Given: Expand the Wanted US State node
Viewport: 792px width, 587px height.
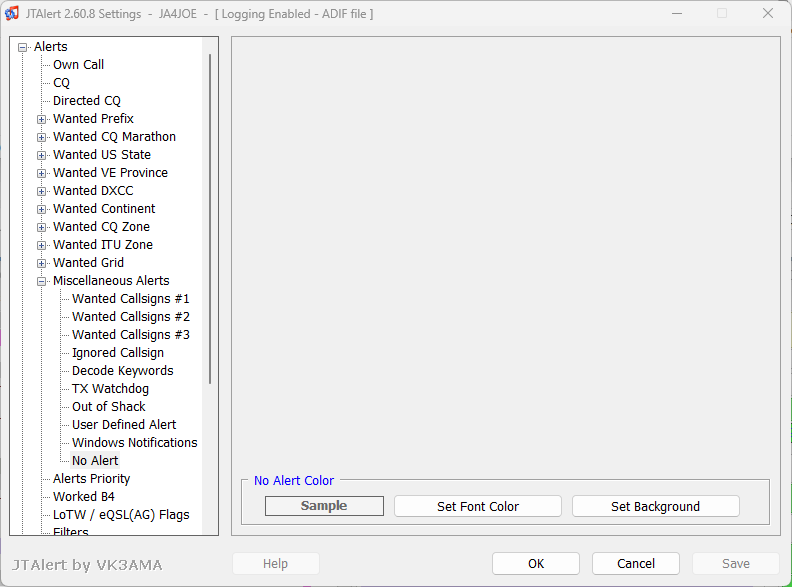Looking at the screenshot, I should 41,155.
